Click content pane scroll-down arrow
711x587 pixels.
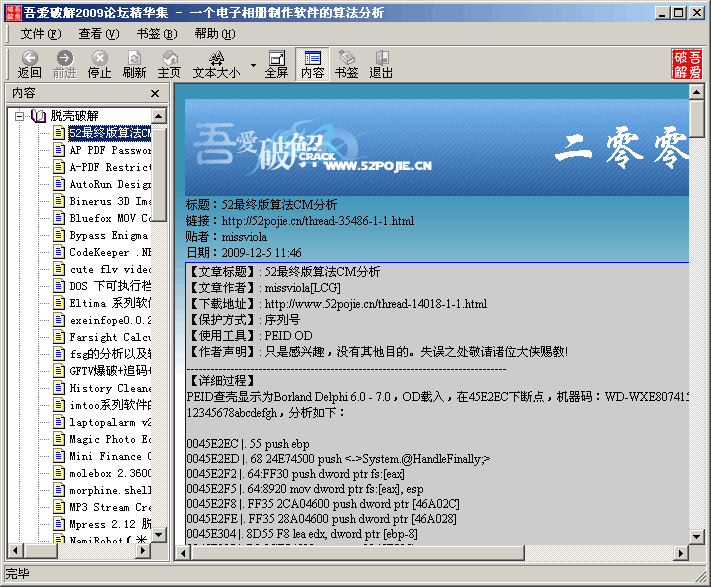click(696, 537)
